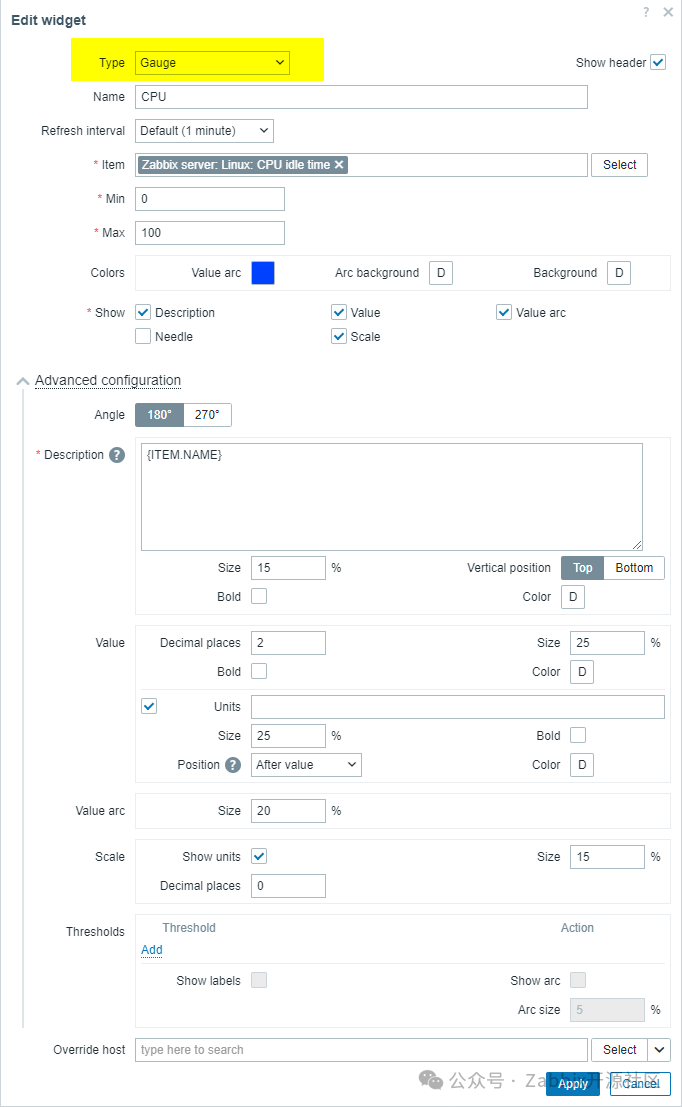Image resolution: width=682 pixels, height=1107 pixels.
Task: Enable Bold for Description
Action: [259, 596]
